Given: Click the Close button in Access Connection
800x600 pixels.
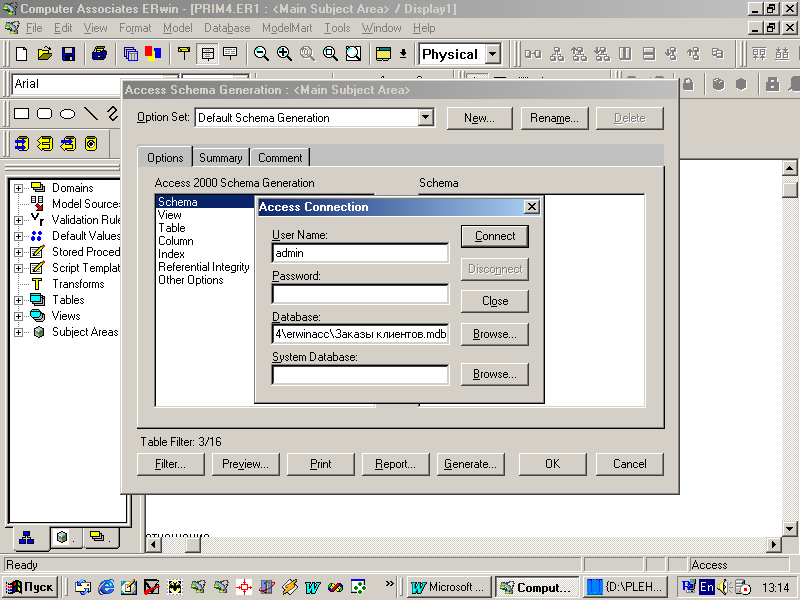Looking at the screenshot, I should [495, 301].
